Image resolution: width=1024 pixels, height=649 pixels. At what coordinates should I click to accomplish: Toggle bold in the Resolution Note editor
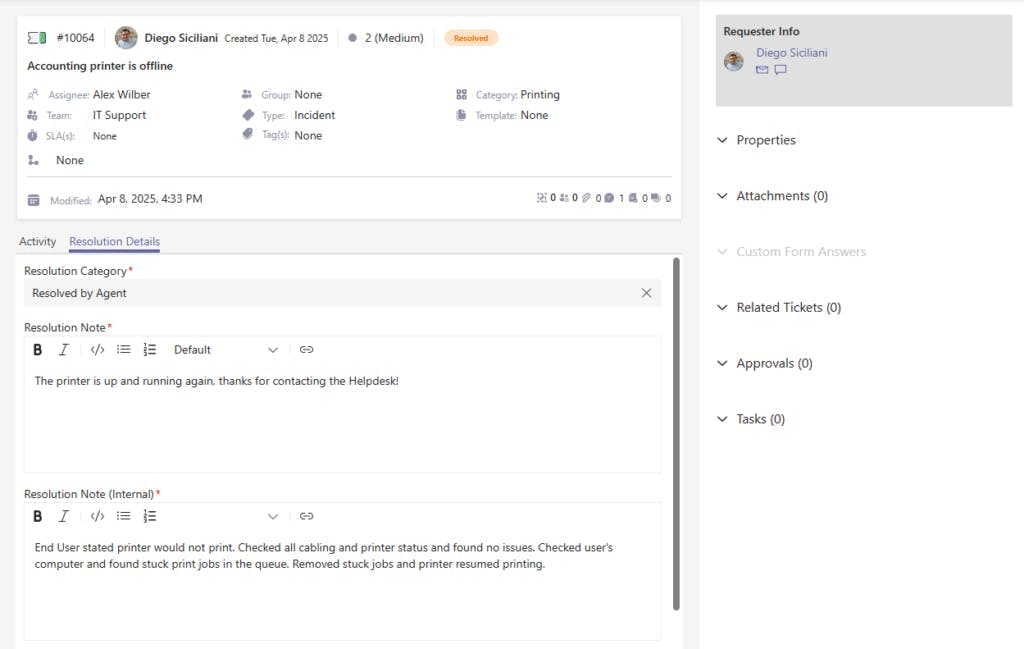tap(38, 350)
